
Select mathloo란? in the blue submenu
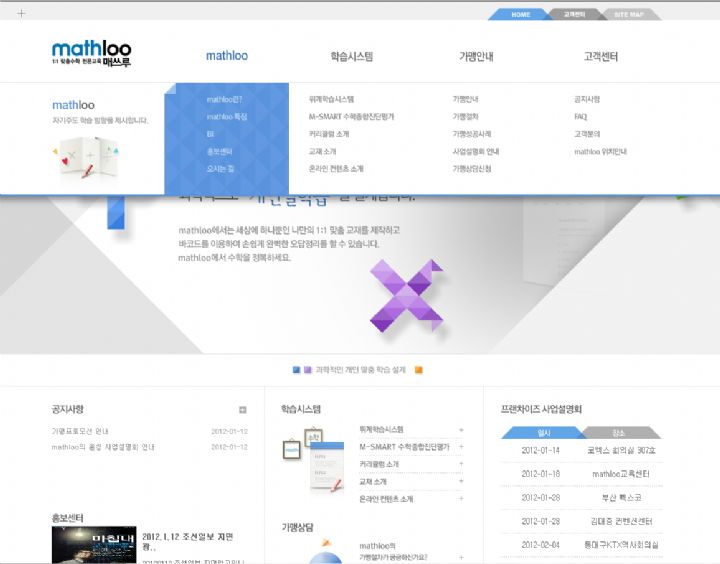pos(224,99)
